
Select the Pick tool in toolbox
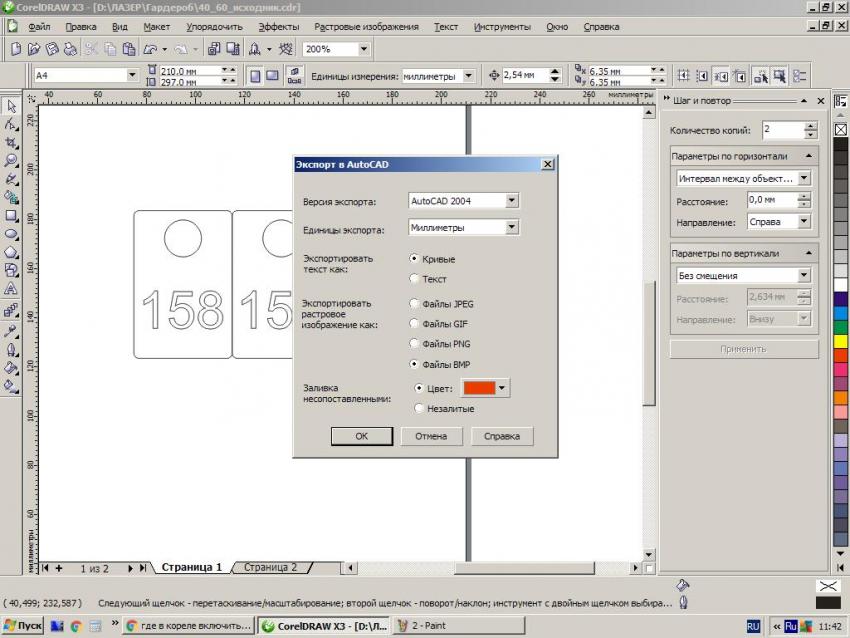(11, 106)
